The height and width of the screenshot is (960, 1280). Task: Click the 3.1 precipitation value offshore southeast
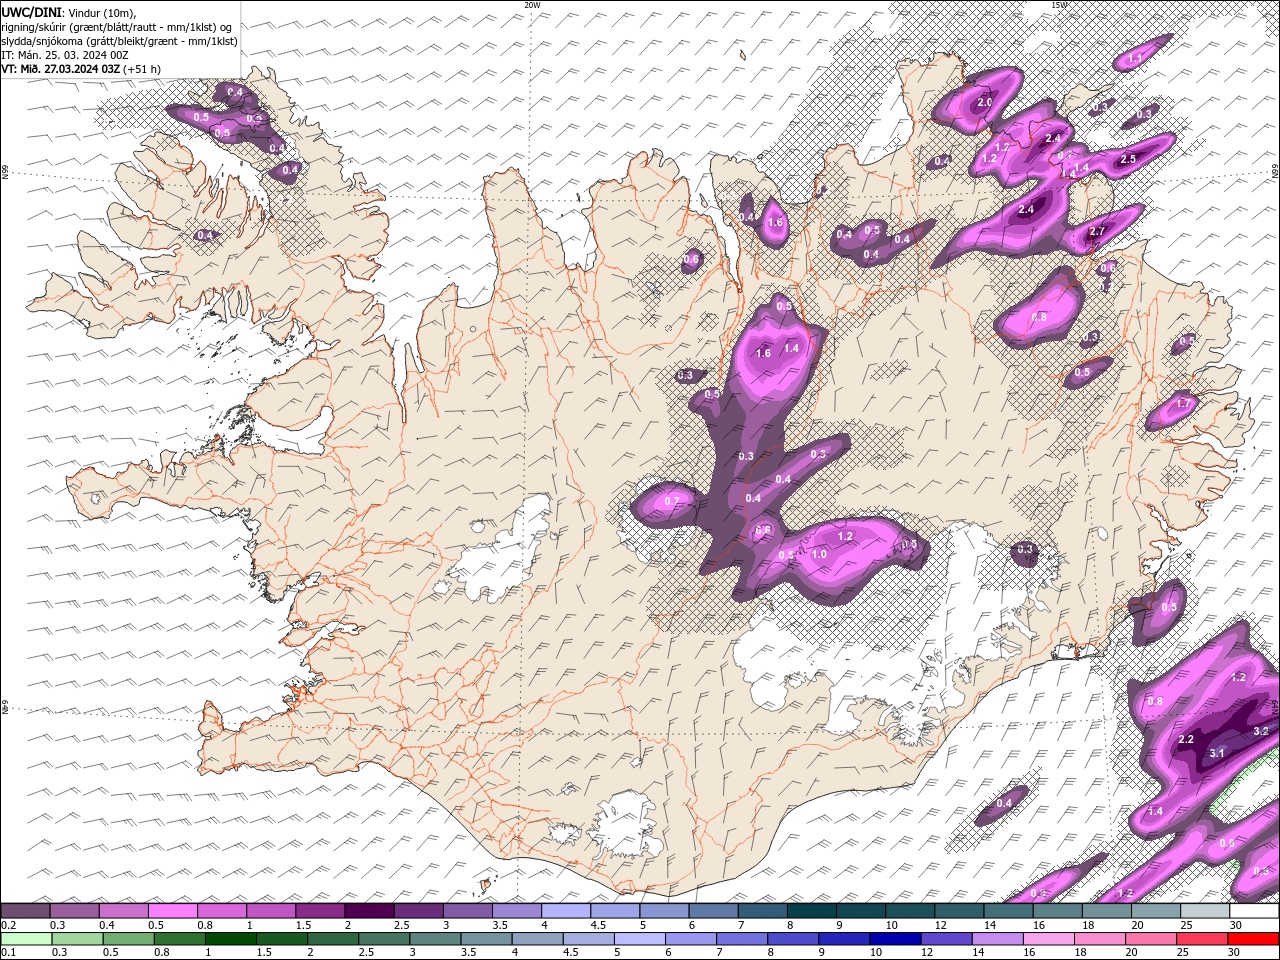1217,753
